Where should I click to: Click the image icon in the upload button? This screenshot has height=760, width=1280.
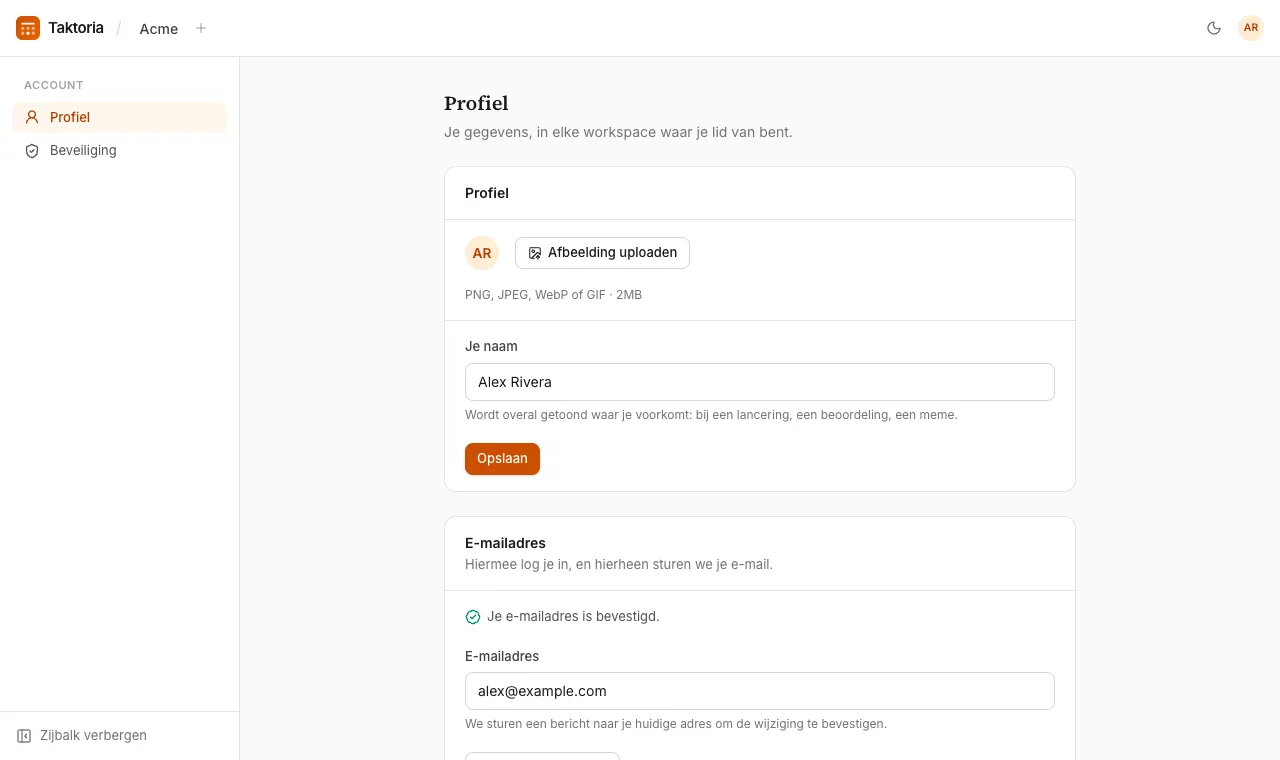tap(535, 253)
